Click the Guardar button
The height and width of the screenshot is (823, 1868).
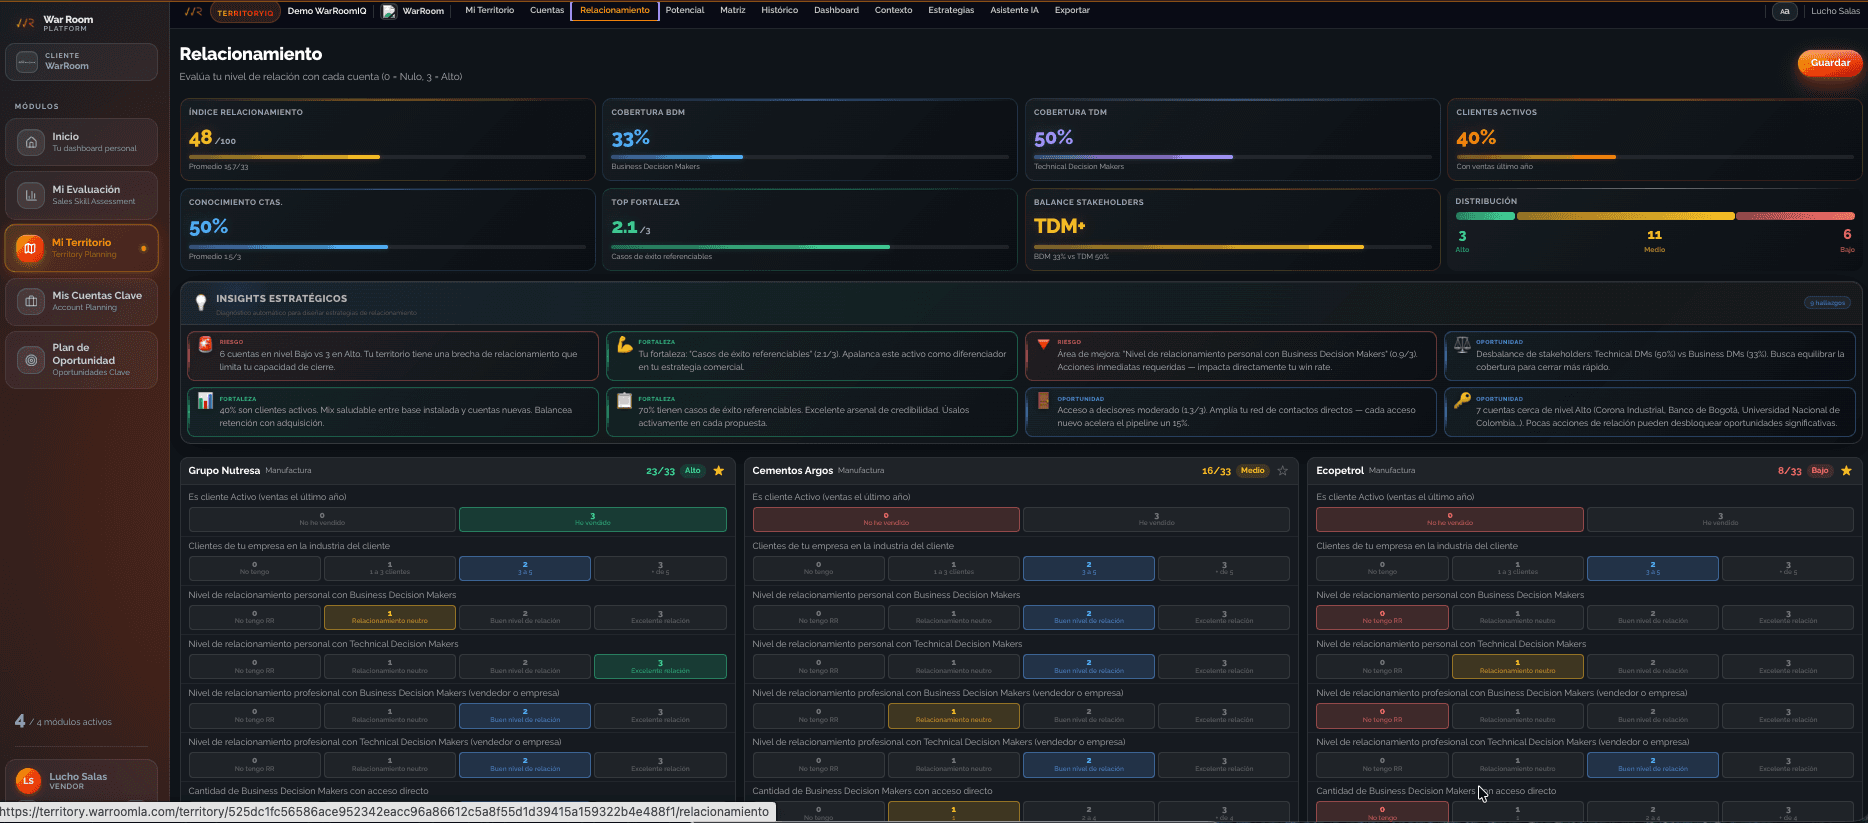1830,63
